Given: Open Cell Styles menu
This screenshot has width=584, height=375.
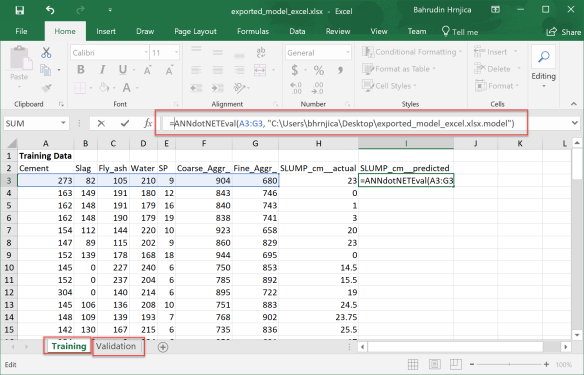Looking at the screenshot, I should pyautogui.click(x=390, y=86).
